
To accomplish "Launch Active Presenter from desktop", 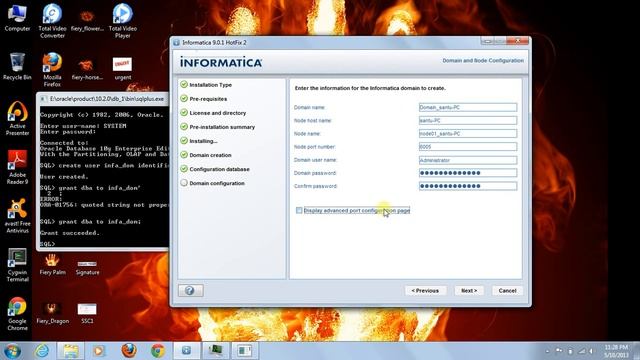I will (x=17, y=118).
